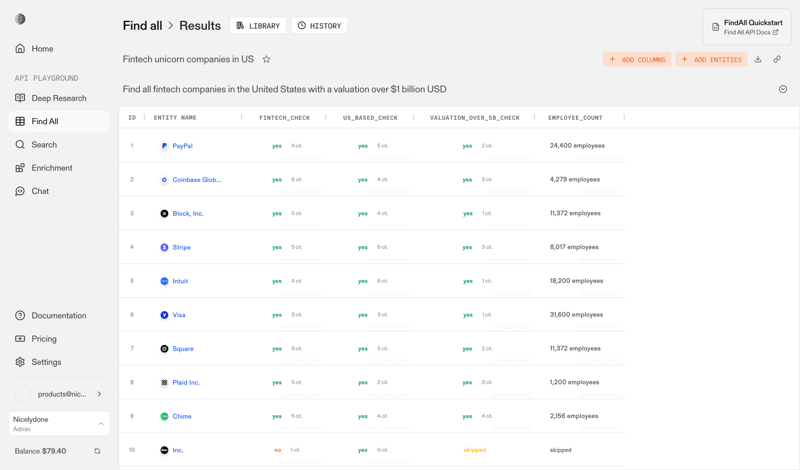Image resolution: width=800 pixels, height=470 pixels.
Task: Copy the share link icon
Action: [x=777, y=60]
